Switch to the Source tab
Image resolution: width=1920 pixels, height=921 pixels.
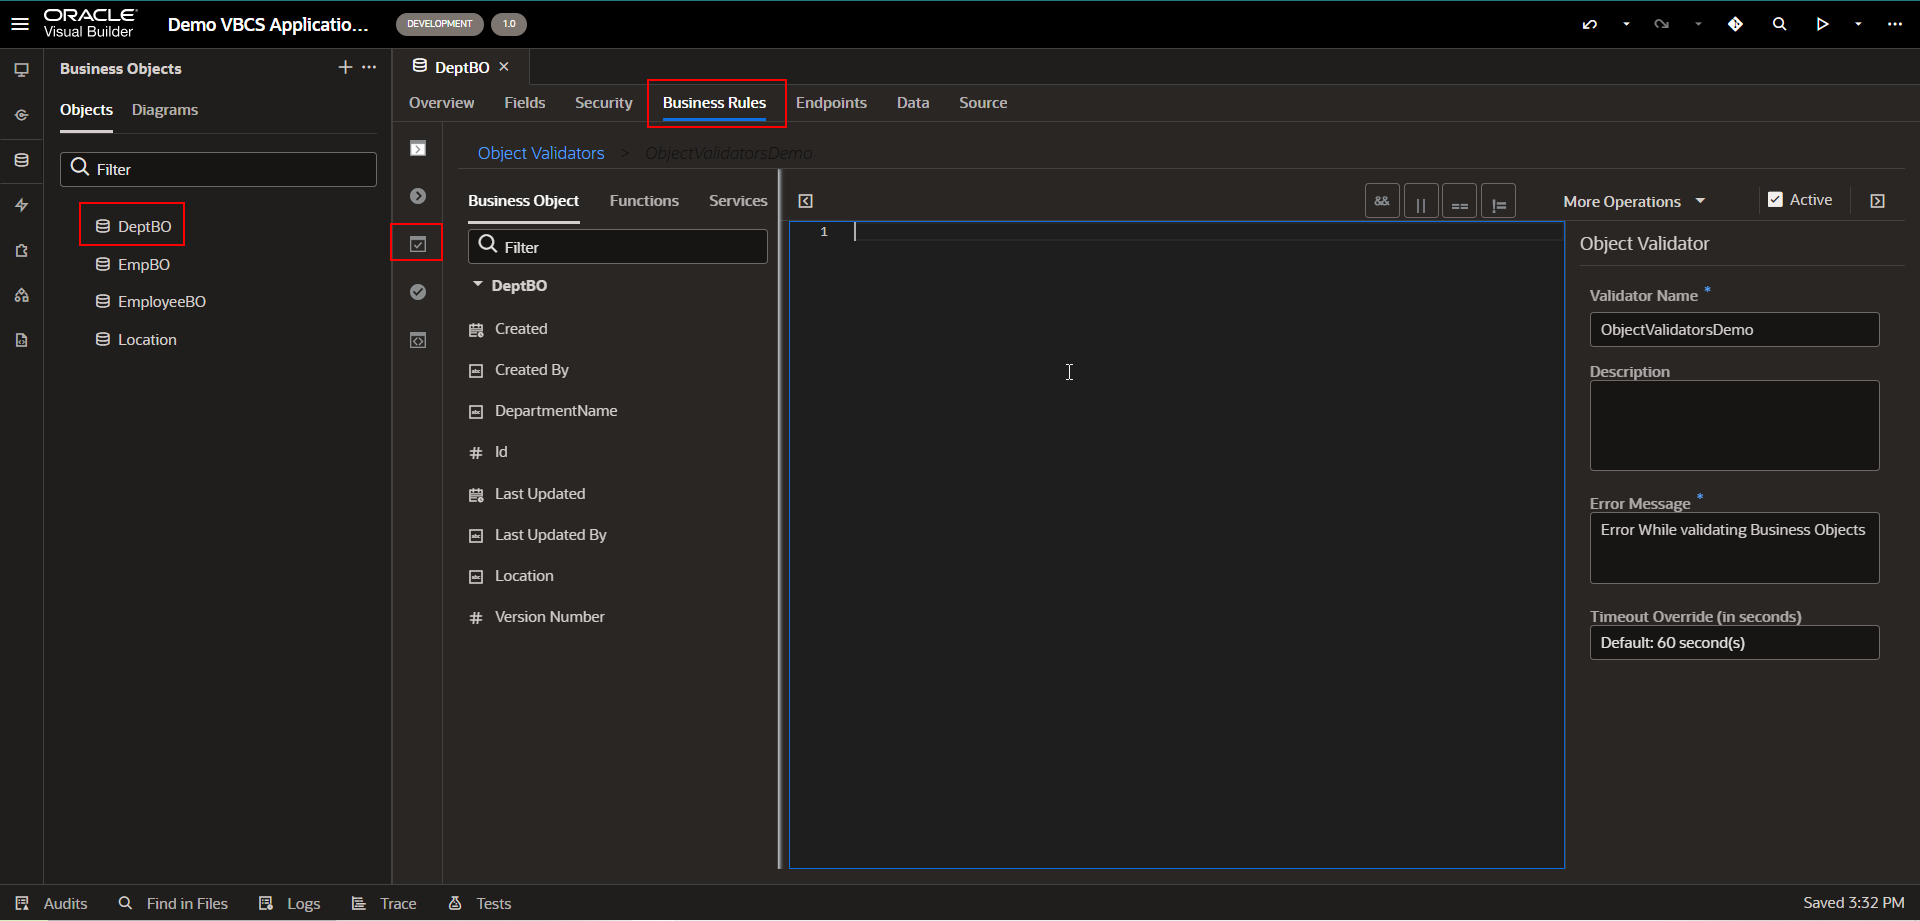pos(983,103)
